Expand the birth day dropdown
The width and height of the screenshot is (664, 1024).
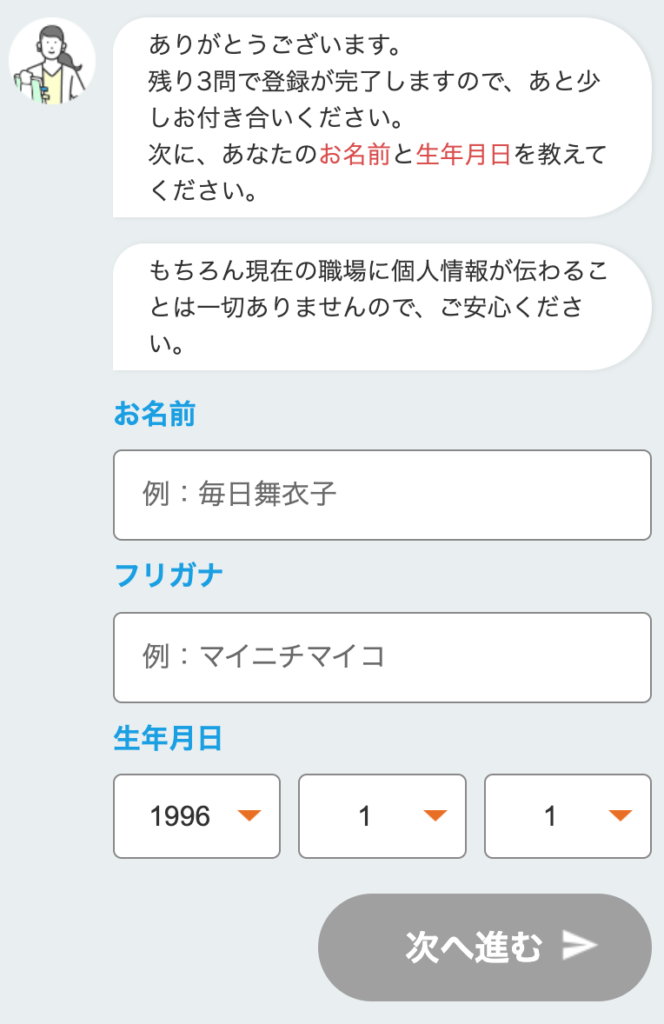[x=567, y=816]
